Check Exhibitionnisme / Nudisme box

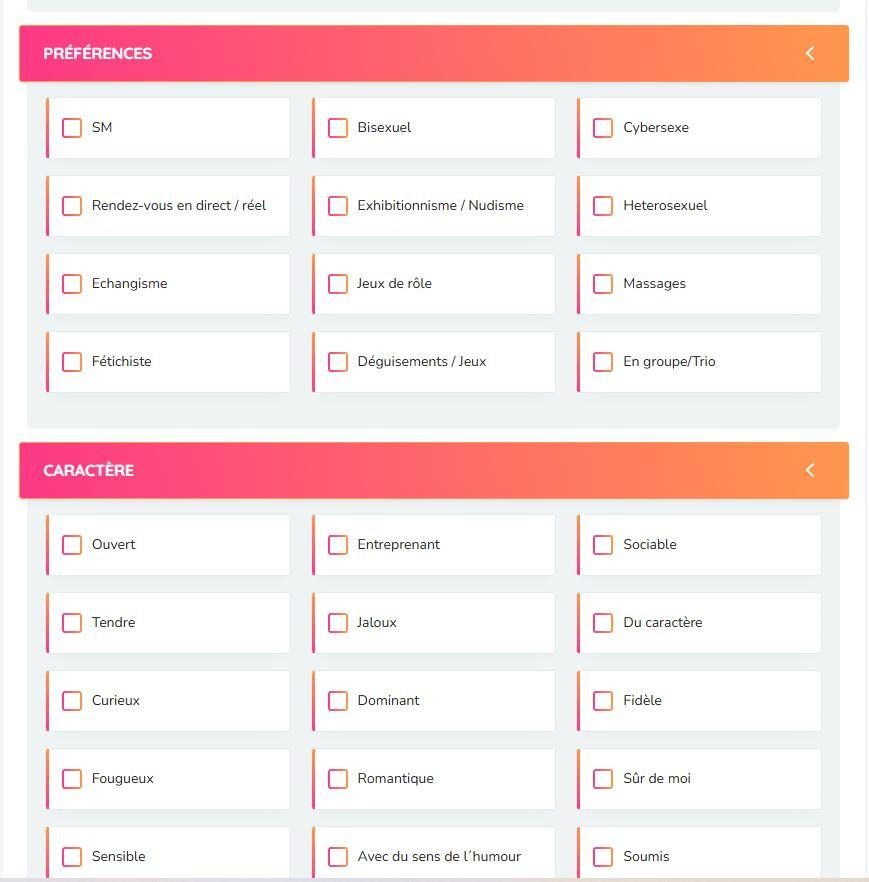(338, 206)
